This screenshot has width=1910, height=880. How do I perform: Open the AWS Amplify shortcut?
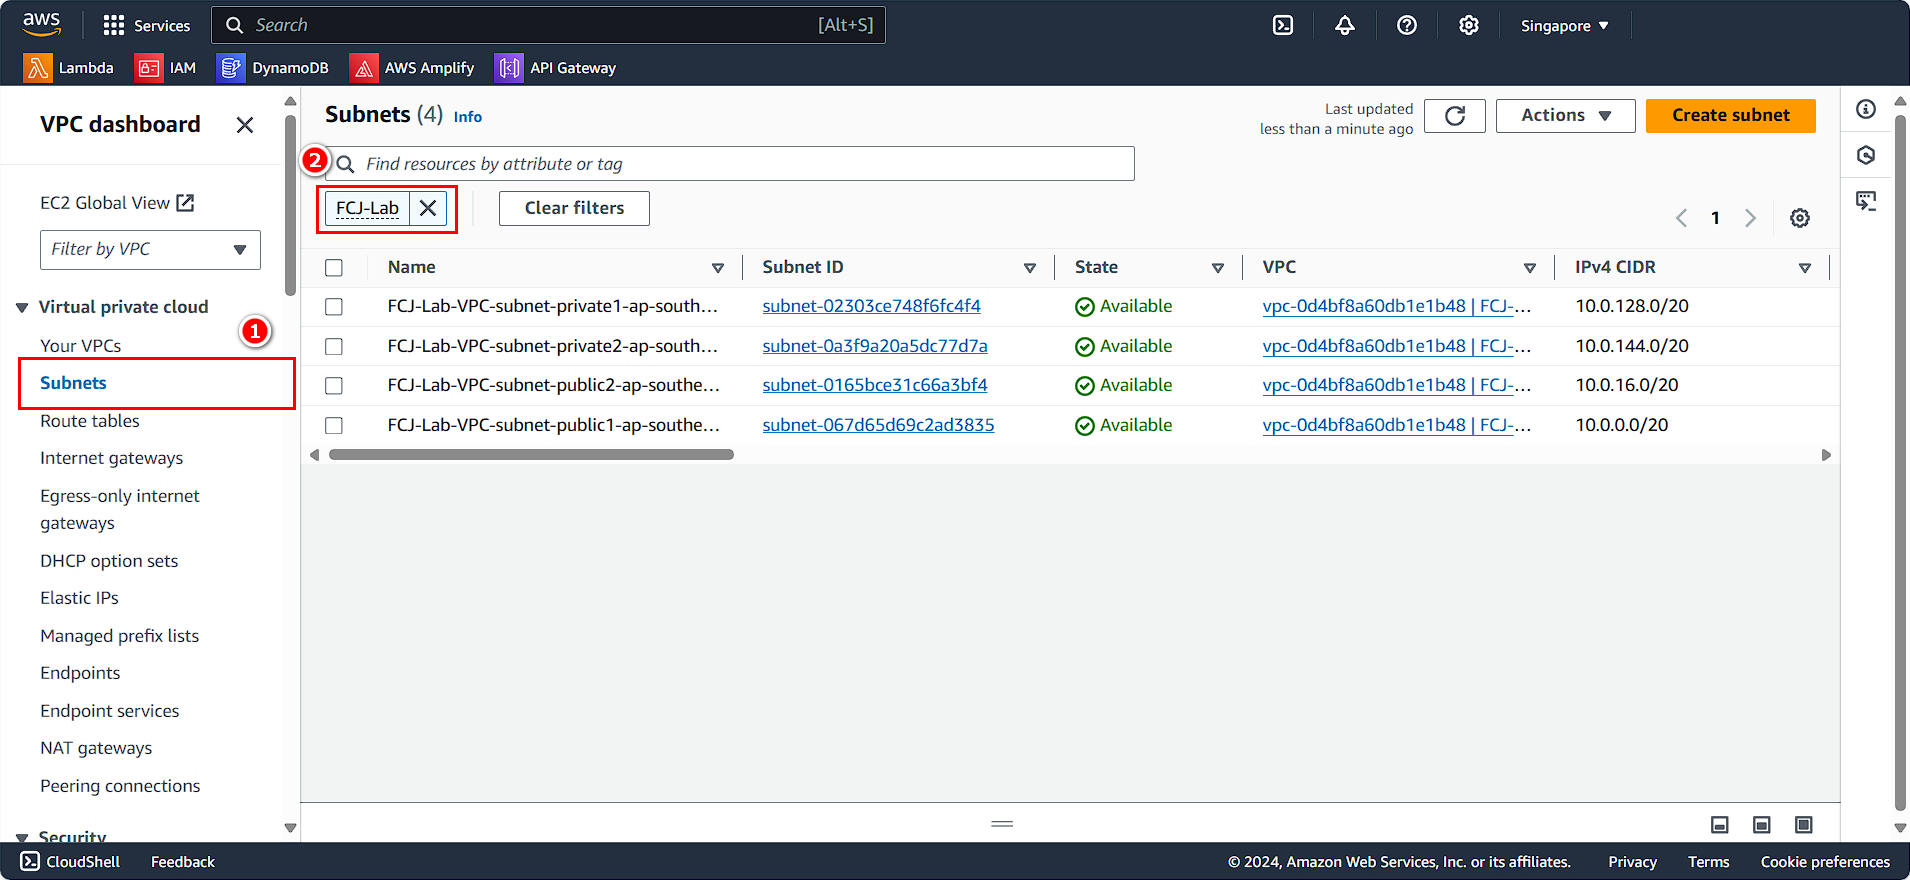coord(412,68)
